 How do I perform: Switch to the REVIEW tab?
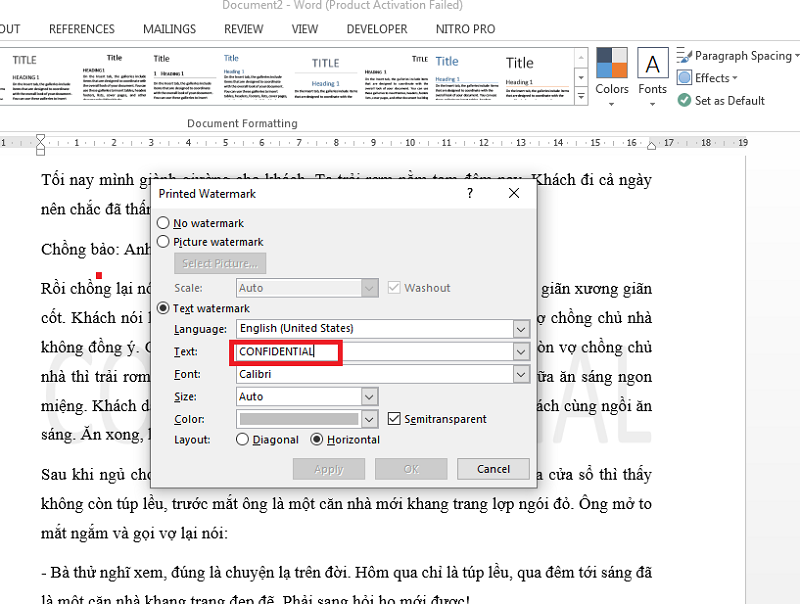tap(243, 29)
